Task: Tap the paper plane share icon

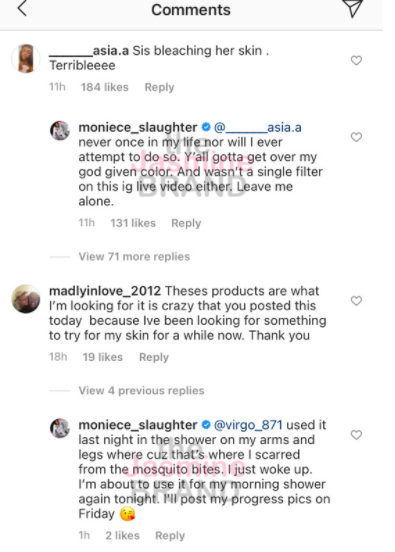Action: click(x=353, y=8)
